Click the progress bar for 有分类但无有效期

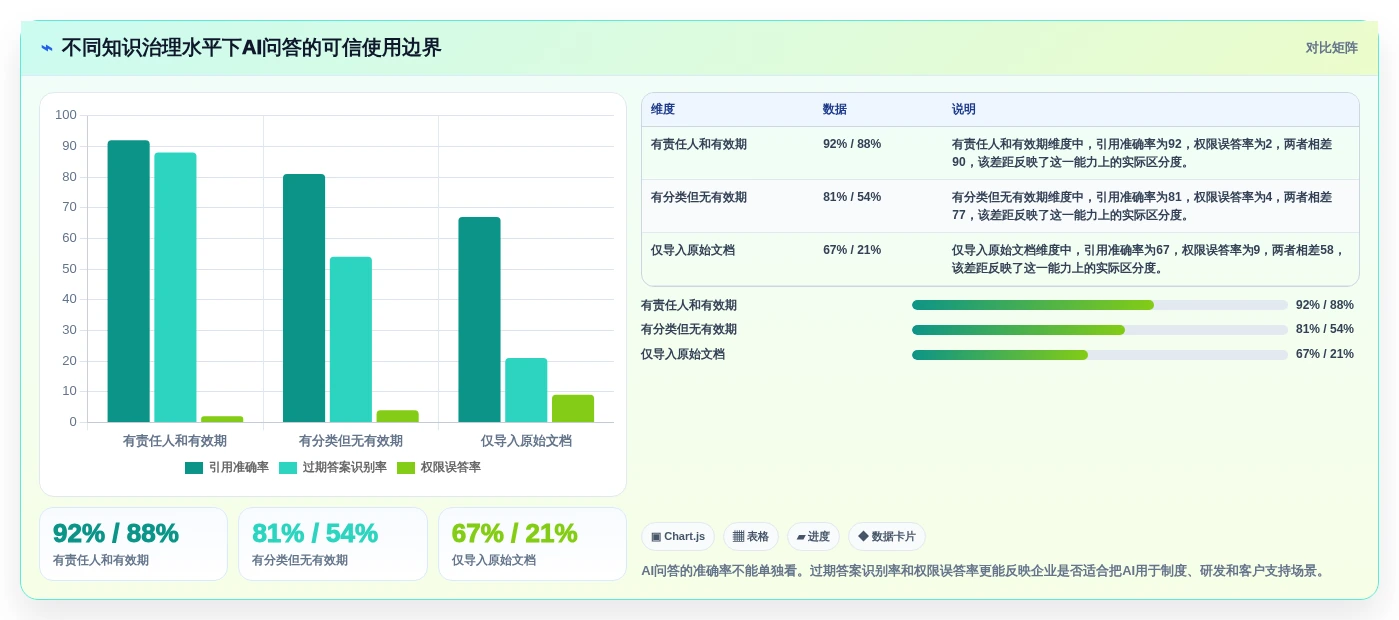(x=1100, y=330)
